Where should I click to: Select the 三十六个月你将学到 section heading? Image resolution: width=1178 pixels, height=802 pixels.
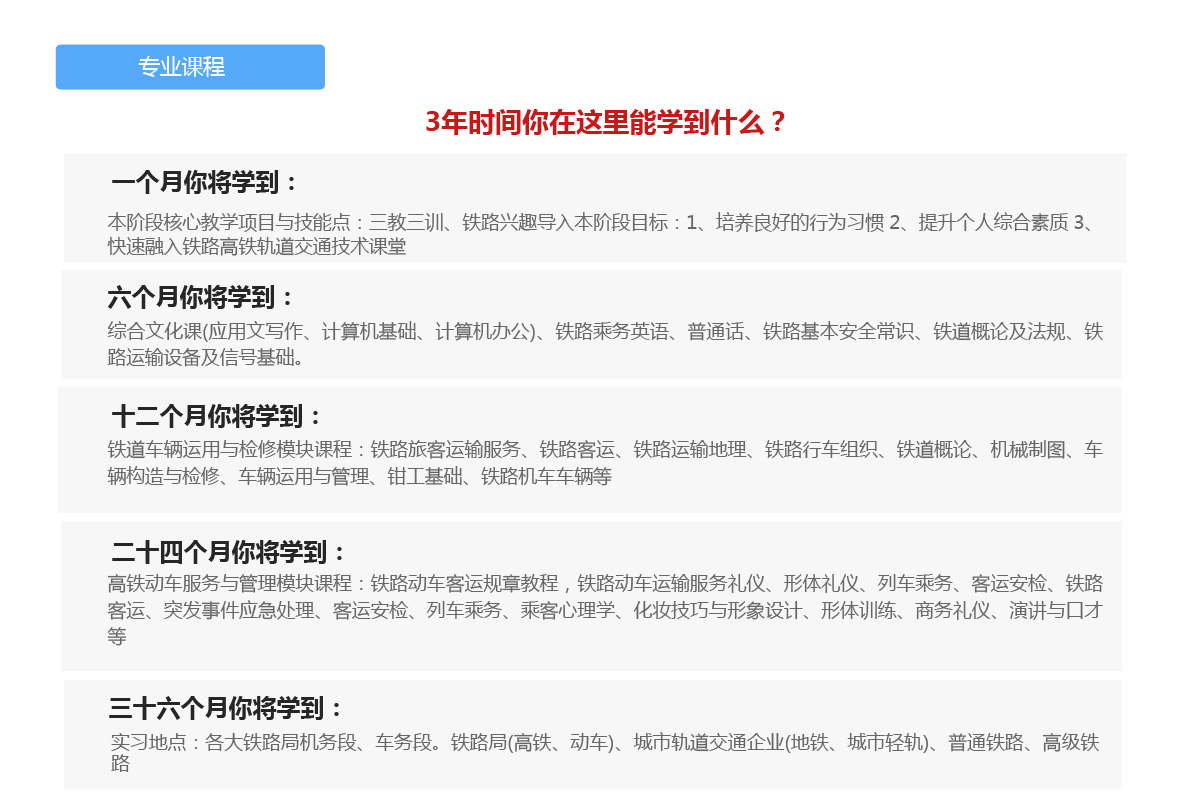[226, 710]
